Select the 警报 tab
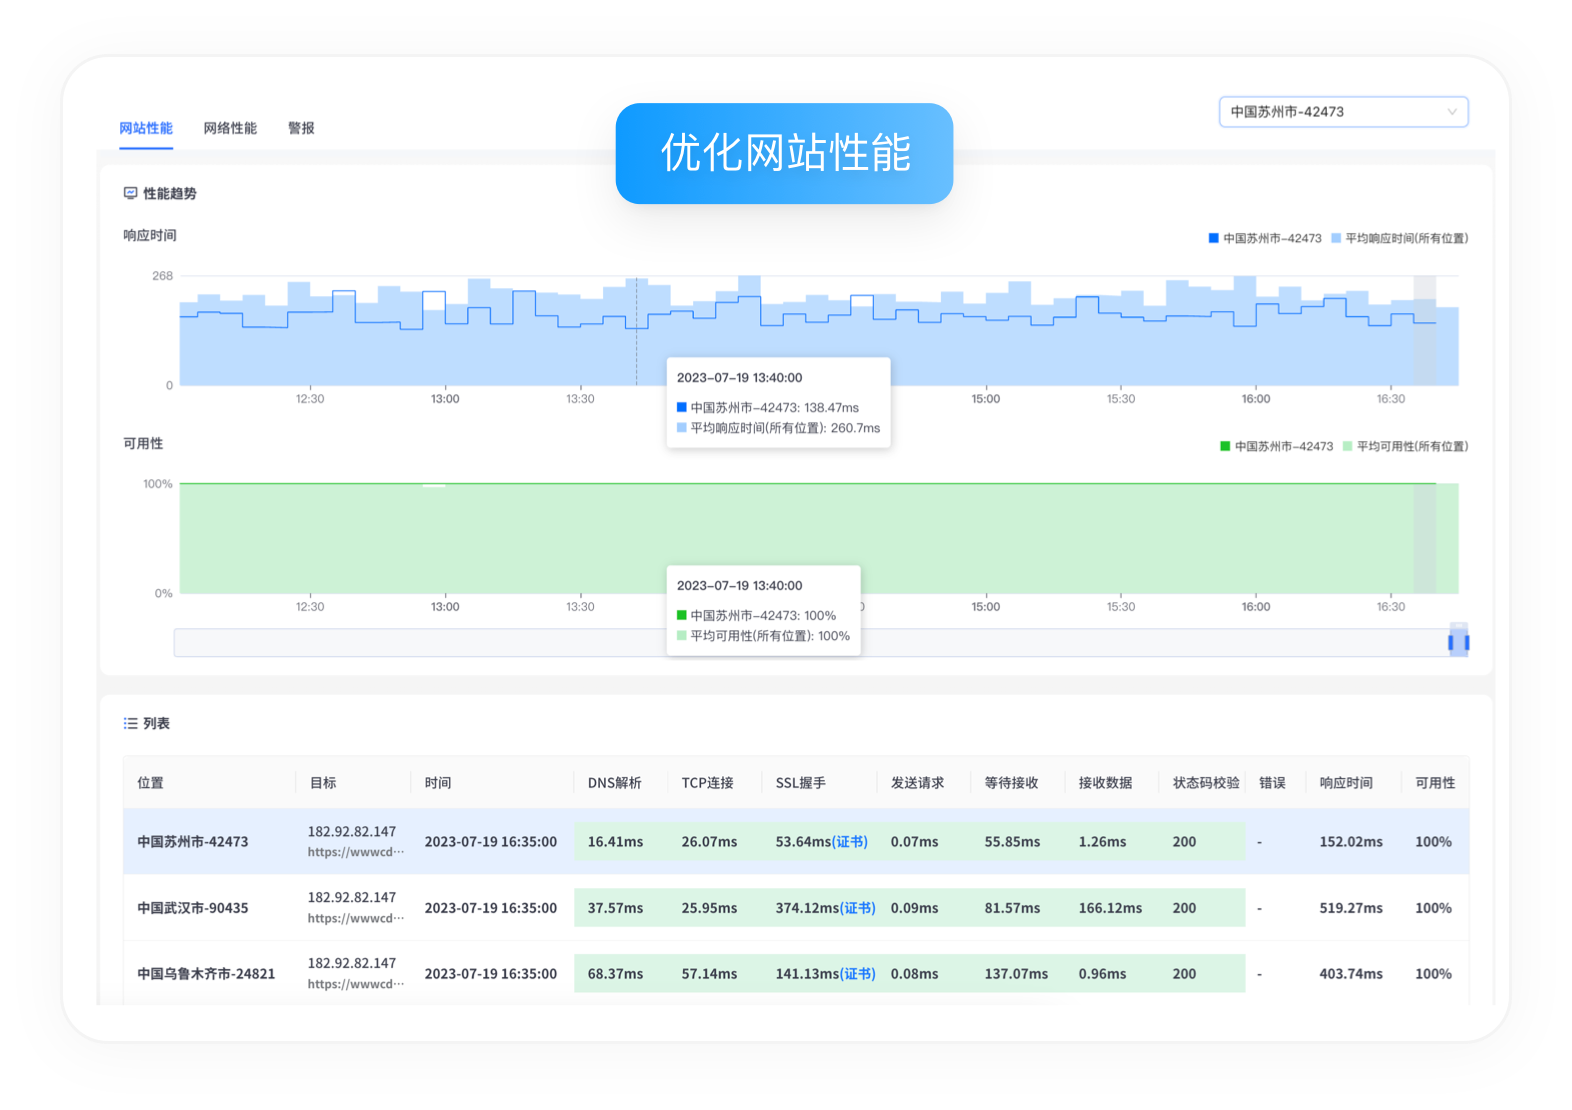The width and height of the screenshot is (1572, 1110). 301,128
